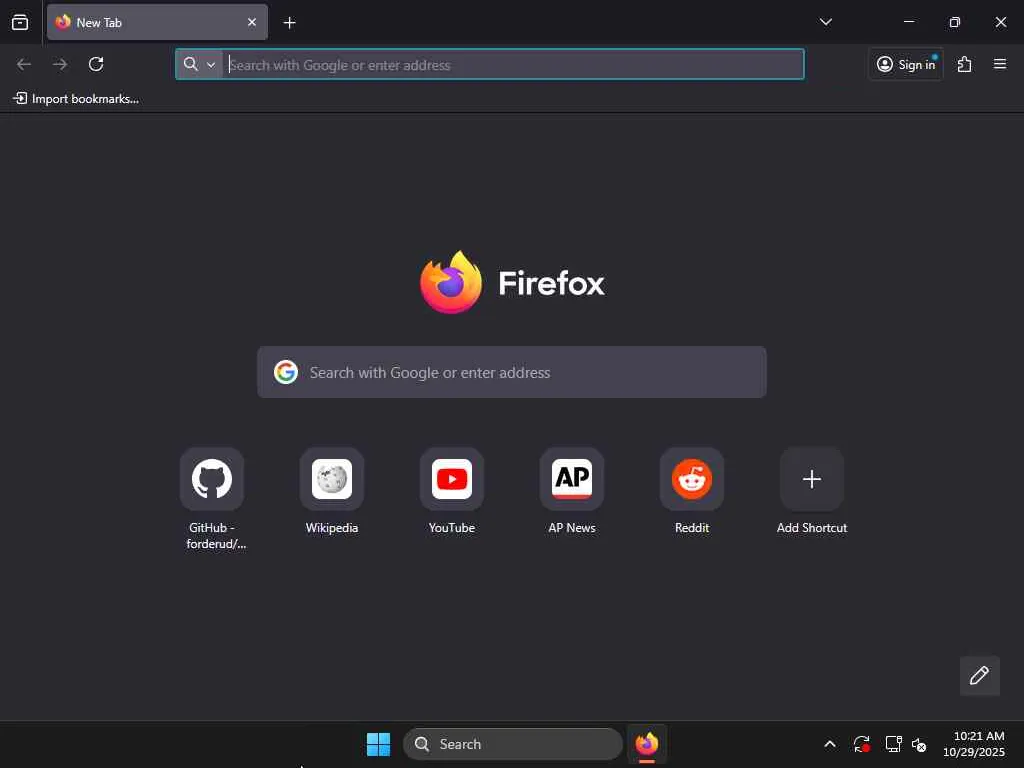Open the GitHub shortcut tile

(212, 479)
